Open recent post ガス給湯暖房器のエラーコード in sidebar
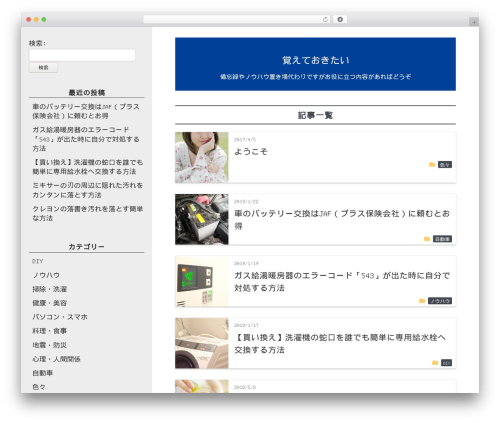The image size is (500, 423). point(86,139)
